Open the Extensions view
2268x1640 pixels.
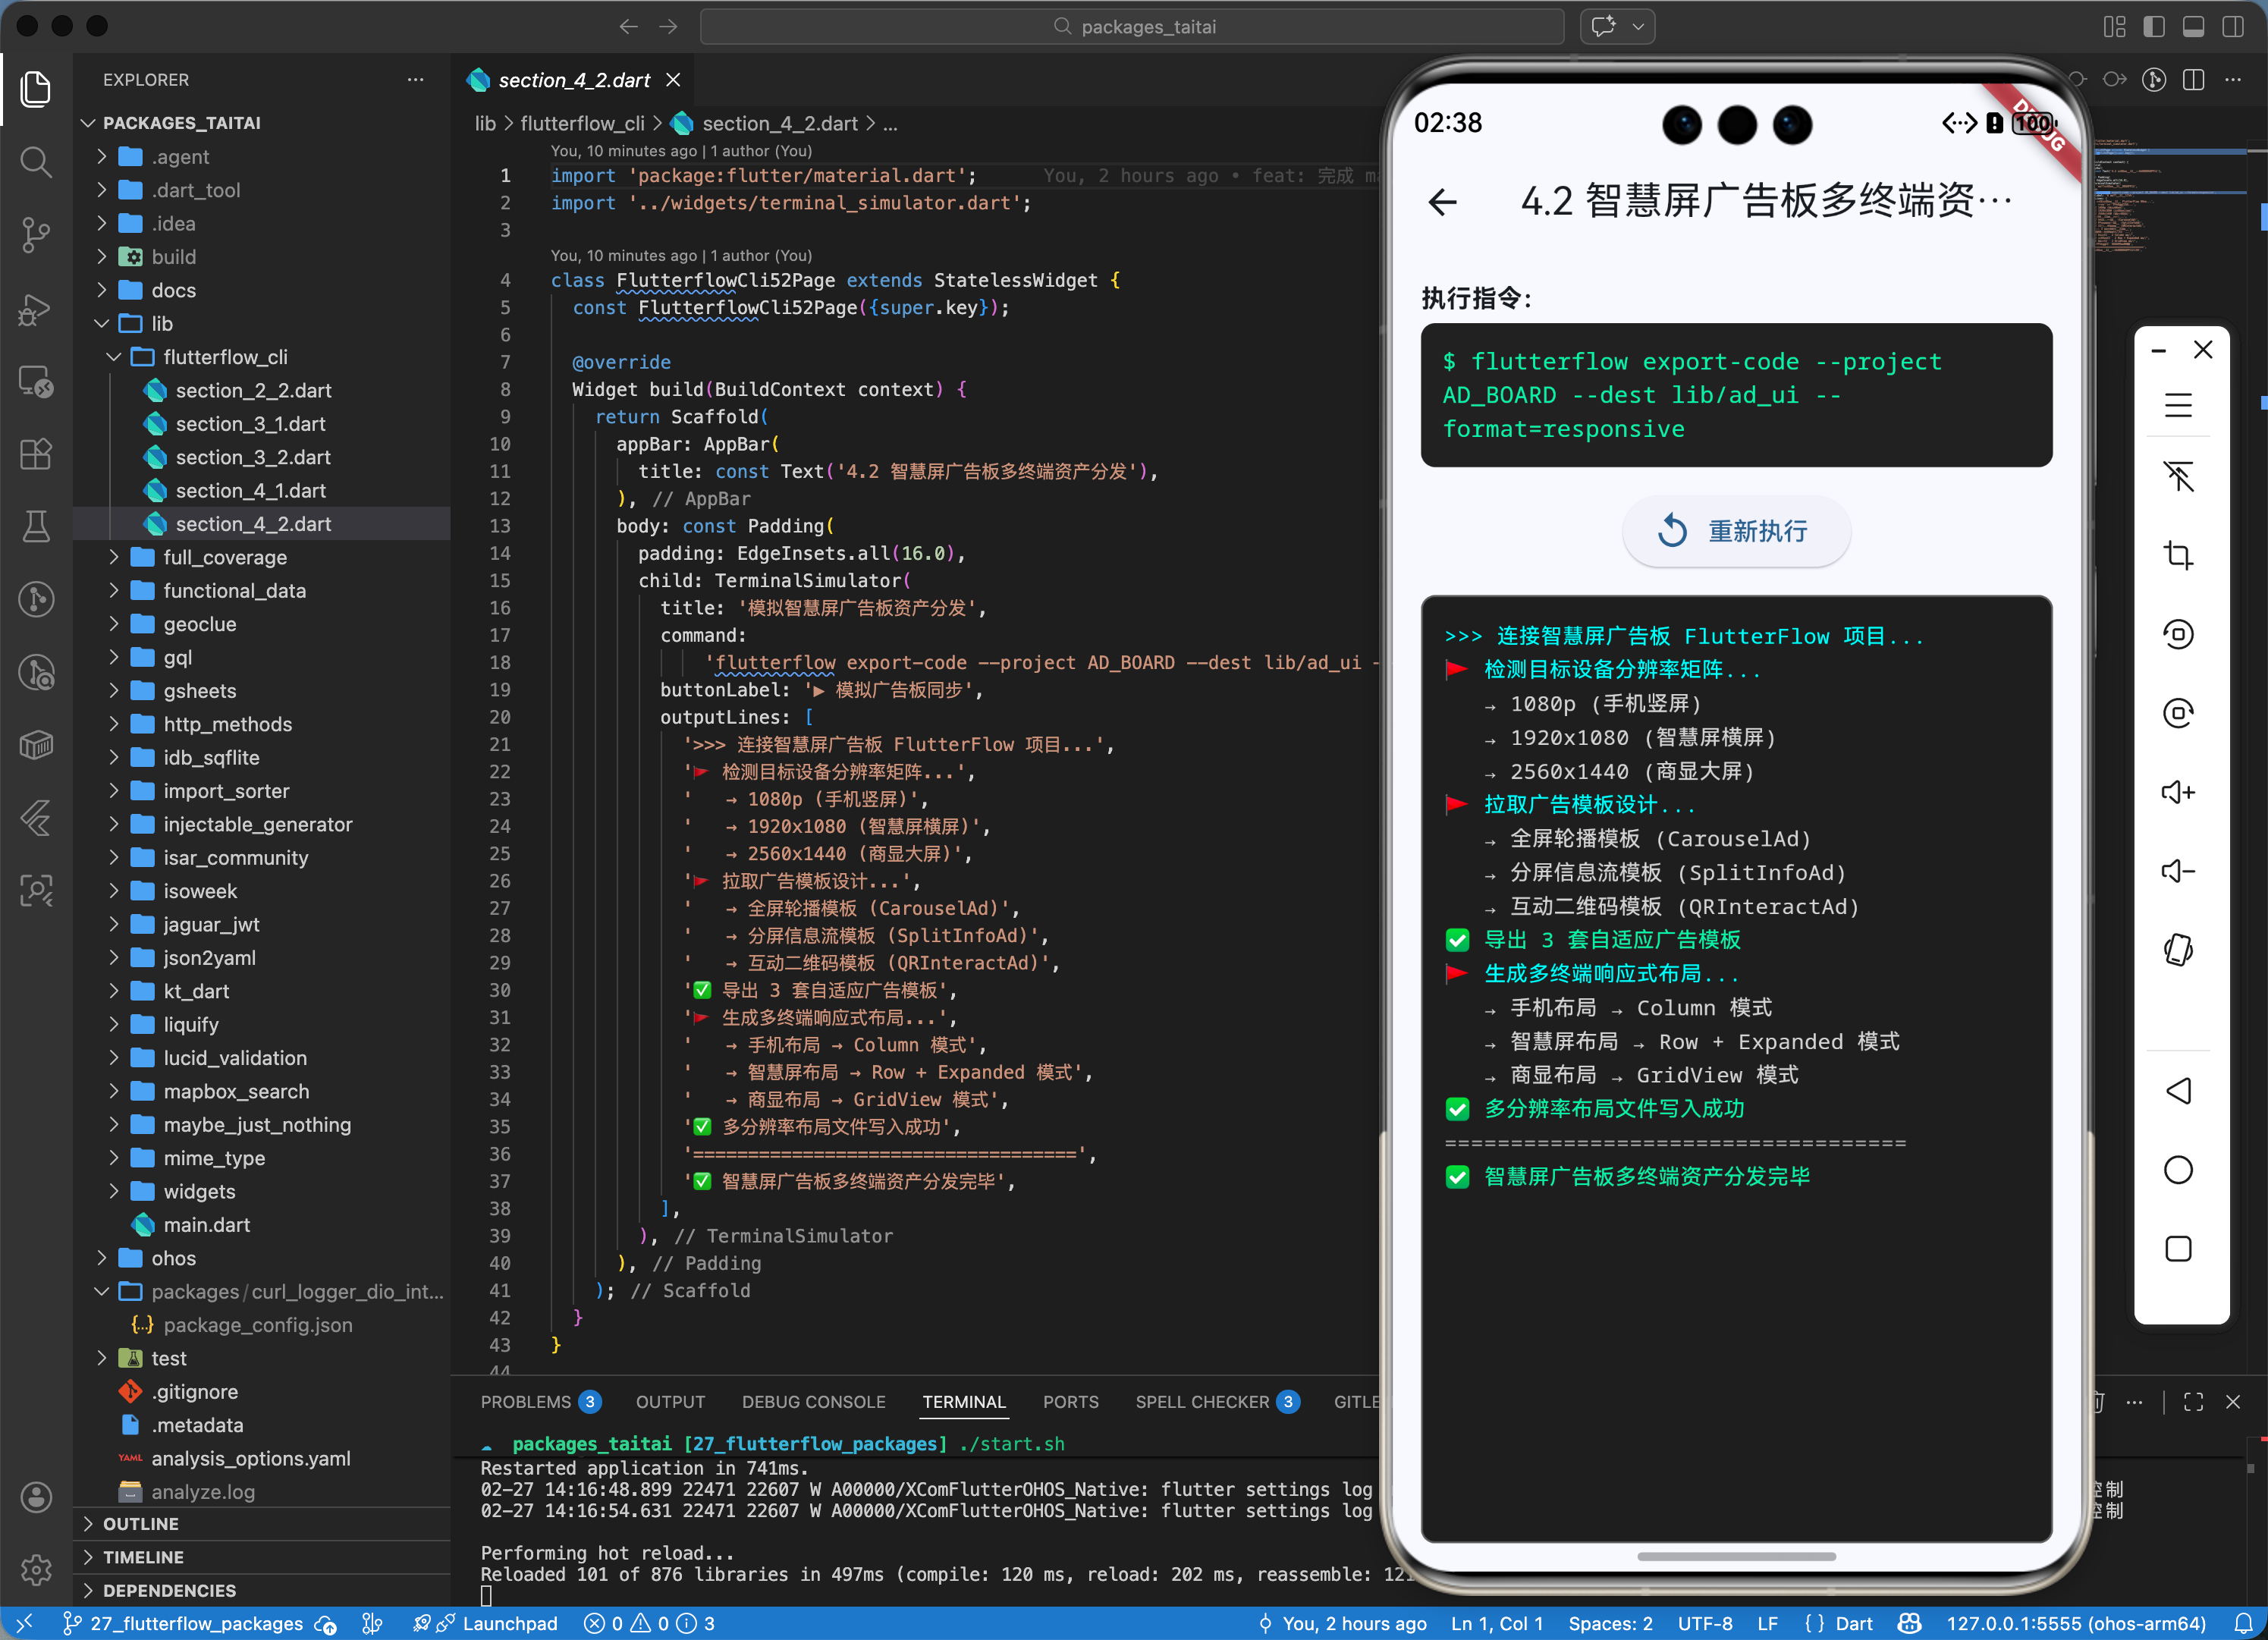(x=36, y=454)
